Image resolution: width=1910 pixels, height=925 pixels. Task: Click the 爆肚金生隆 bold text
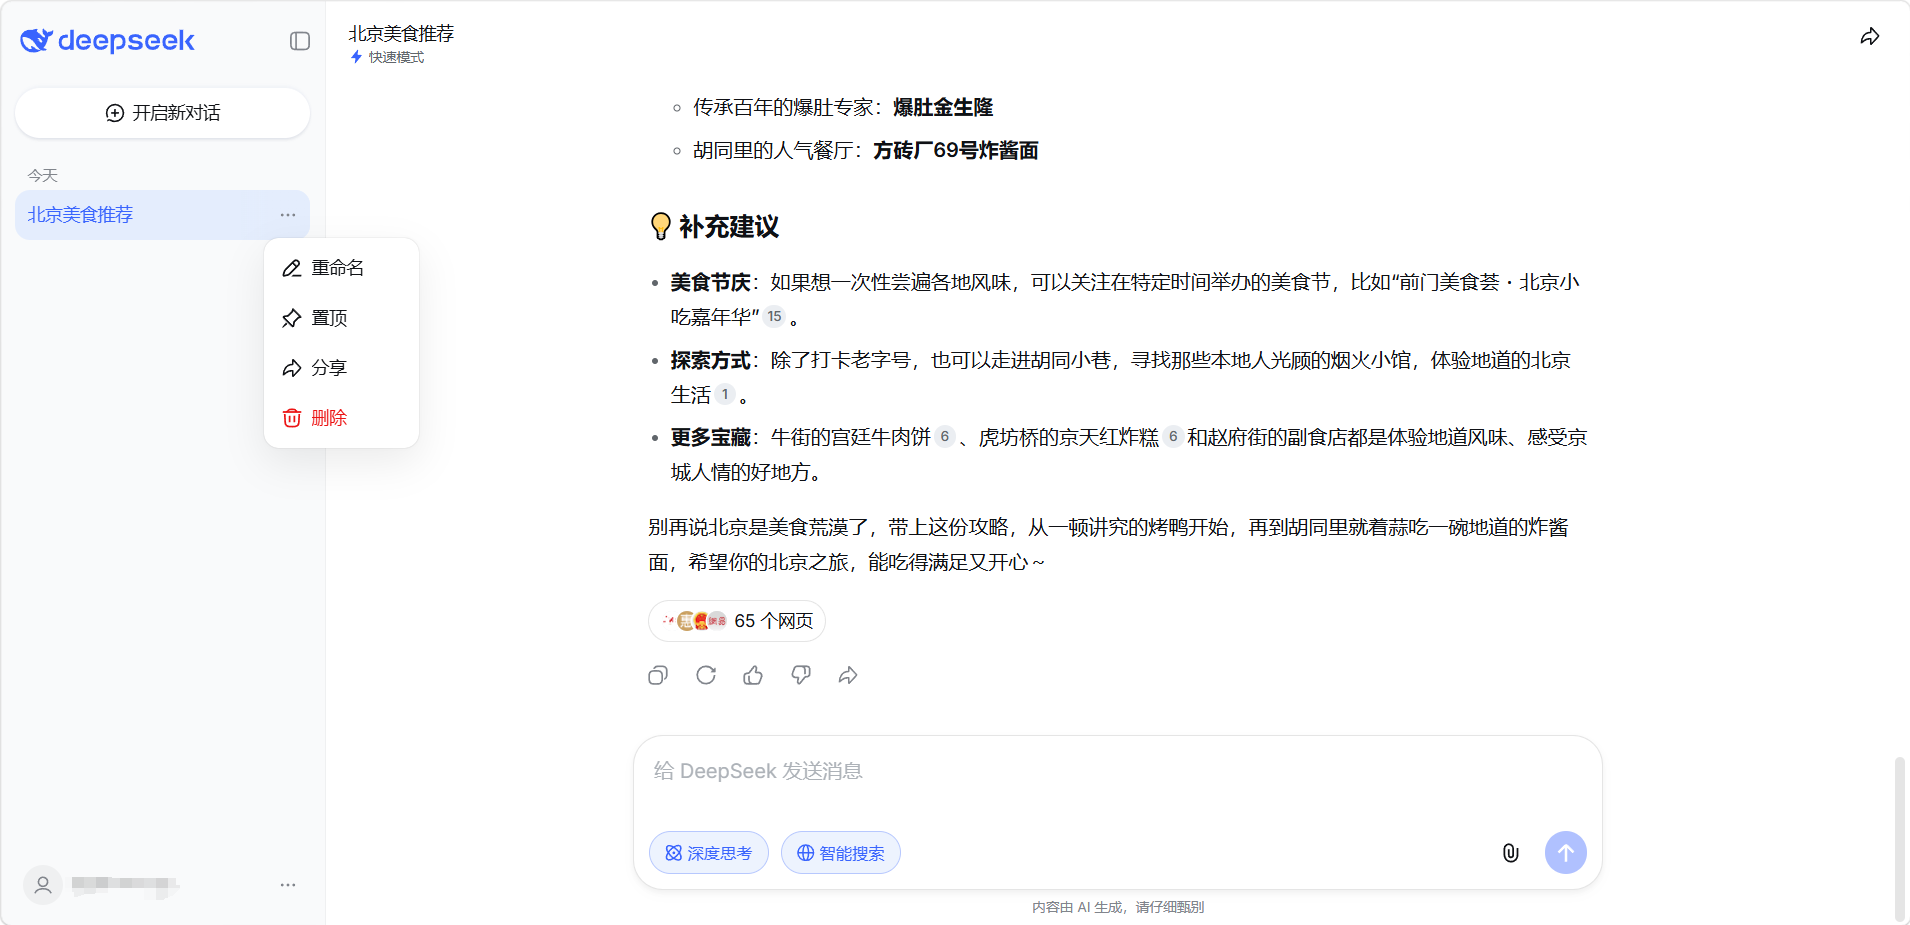[x=943, y=107]
